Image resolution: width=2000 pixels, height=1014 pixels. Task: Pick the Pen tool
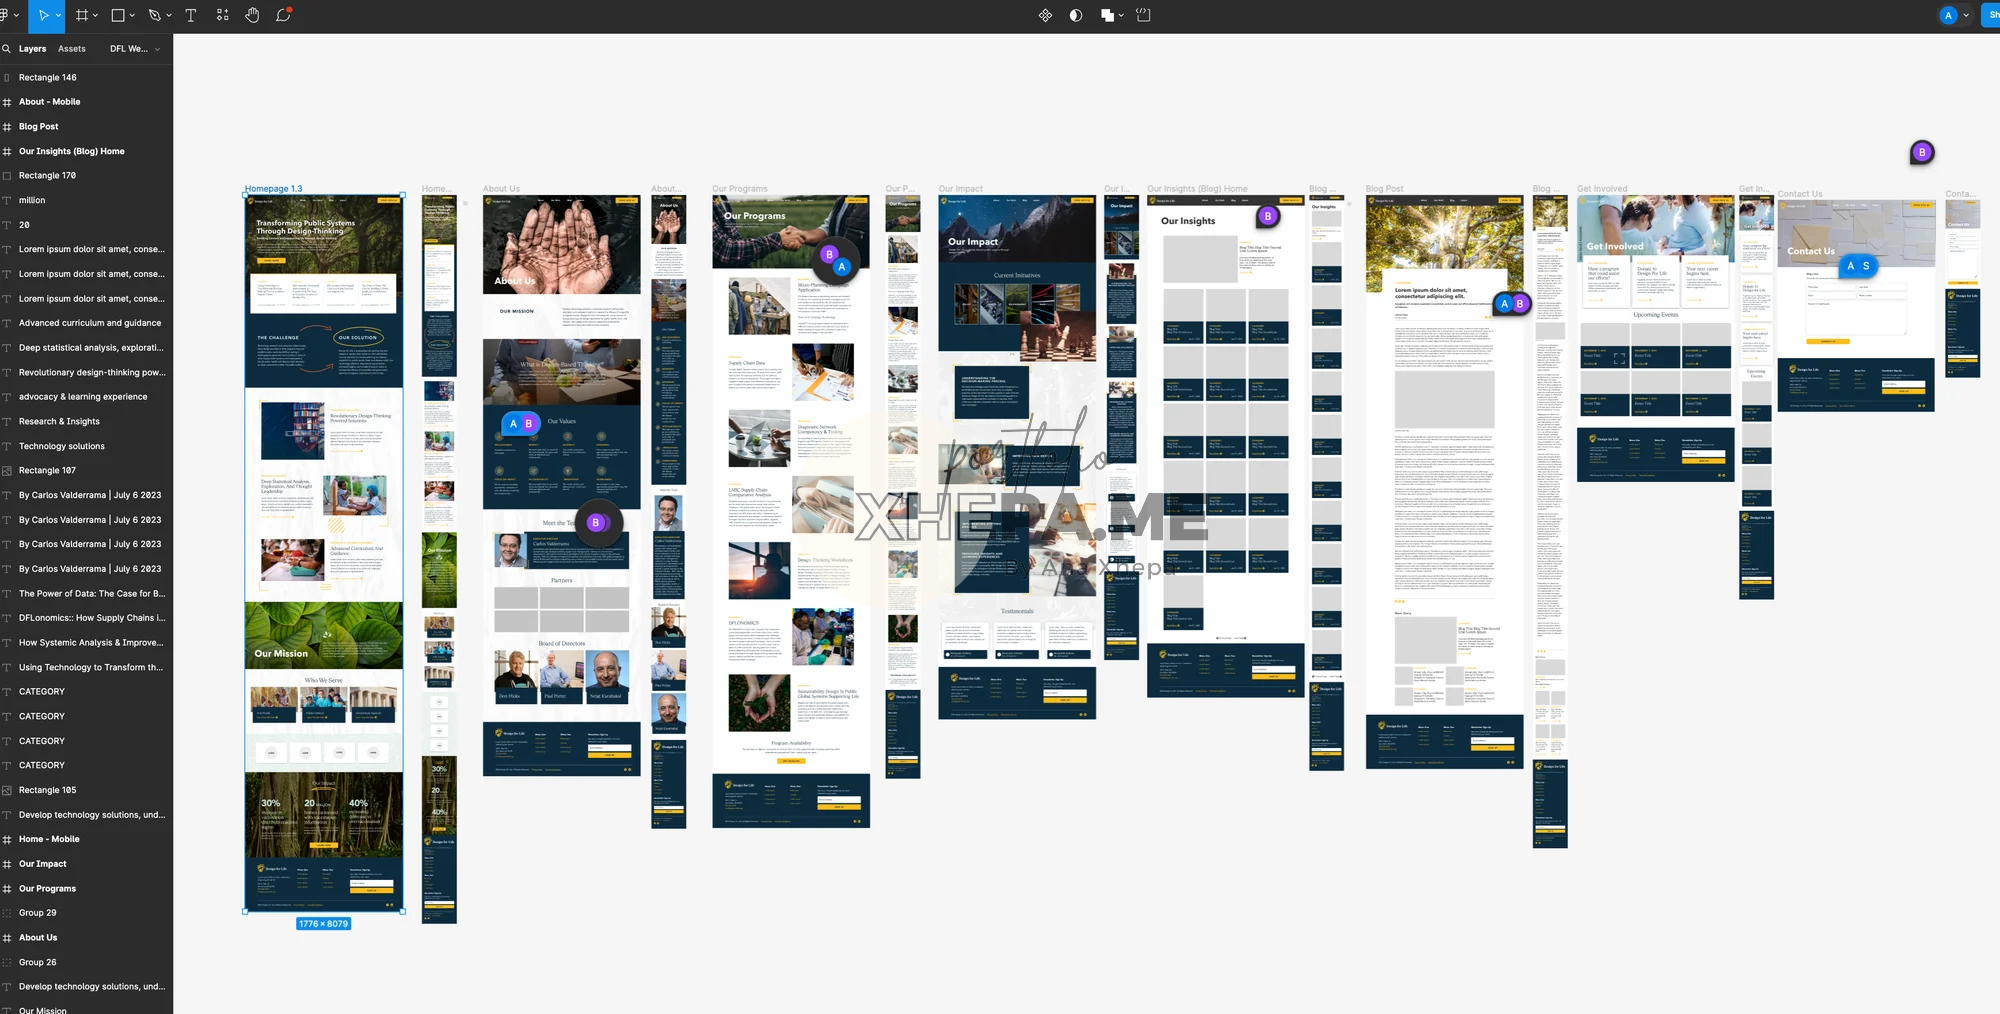tap(154, 16)
